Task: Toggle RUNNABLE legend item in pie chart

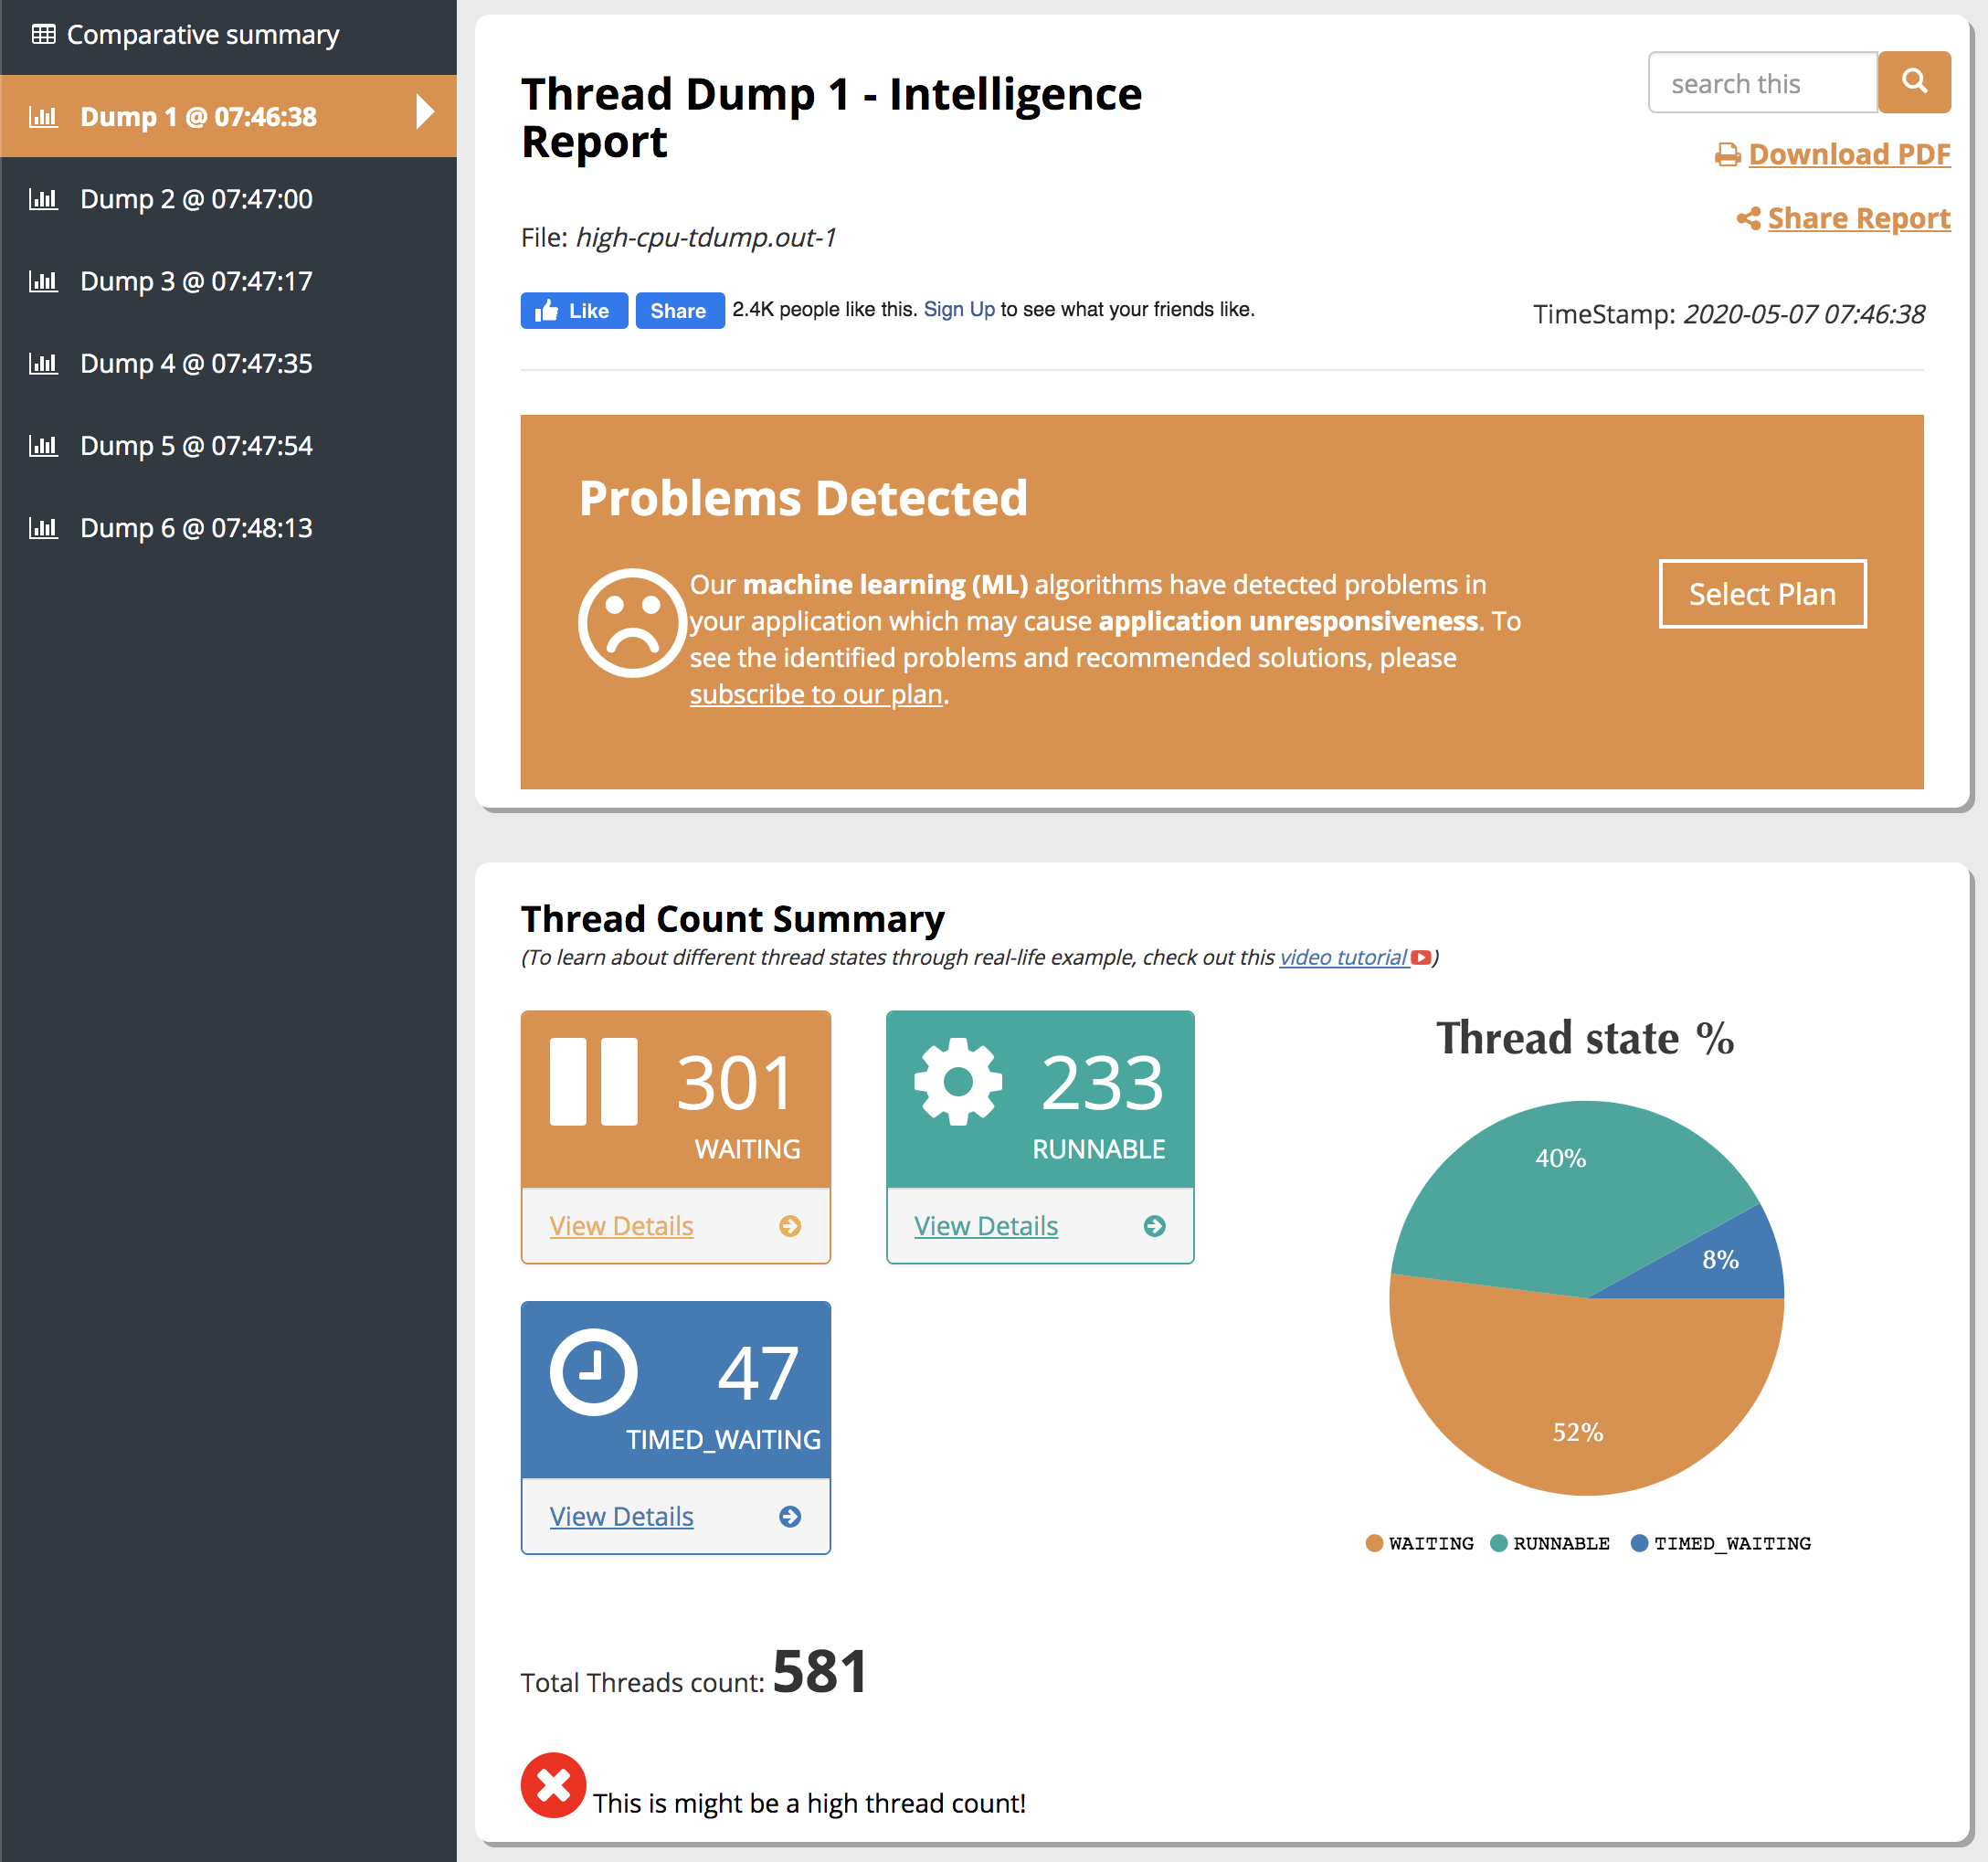Action: click(1549, 1543)
